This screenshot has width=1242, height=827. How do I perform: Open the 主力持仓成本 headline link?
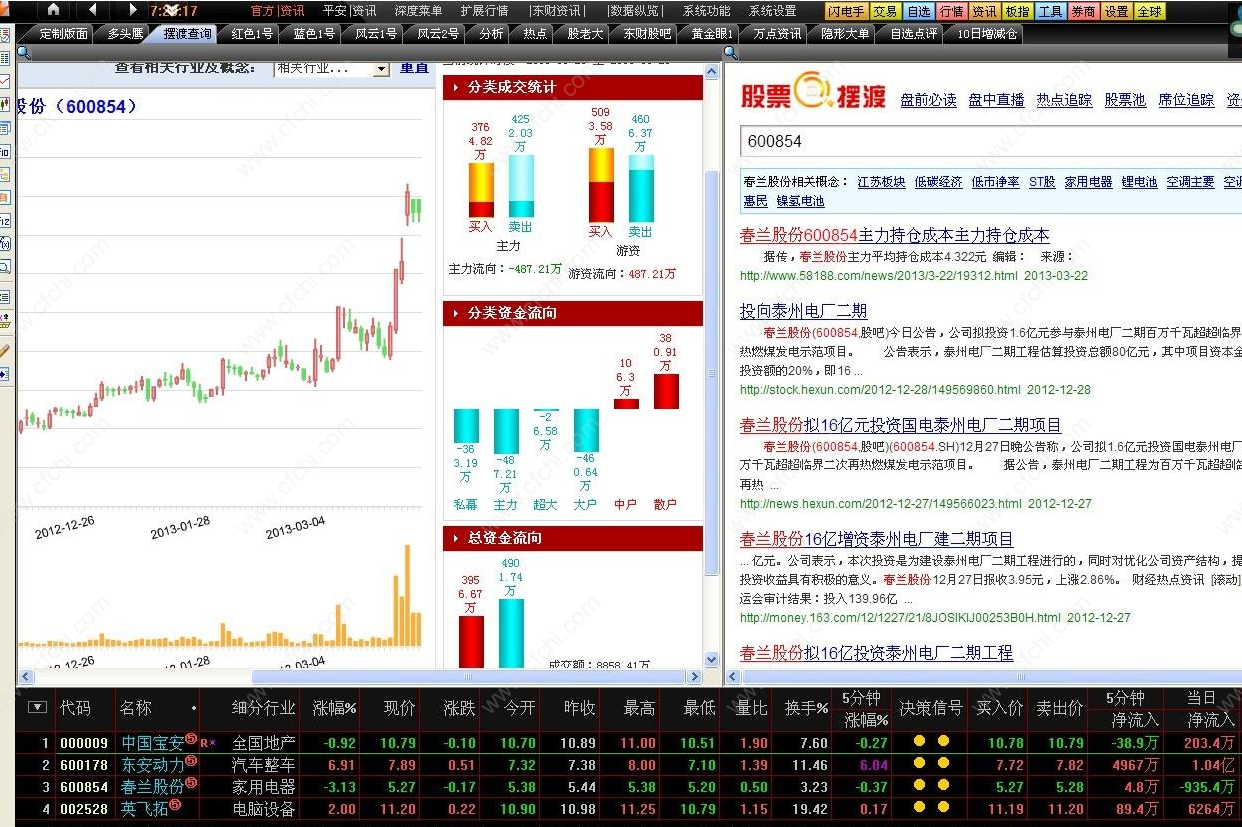(895, 235)
